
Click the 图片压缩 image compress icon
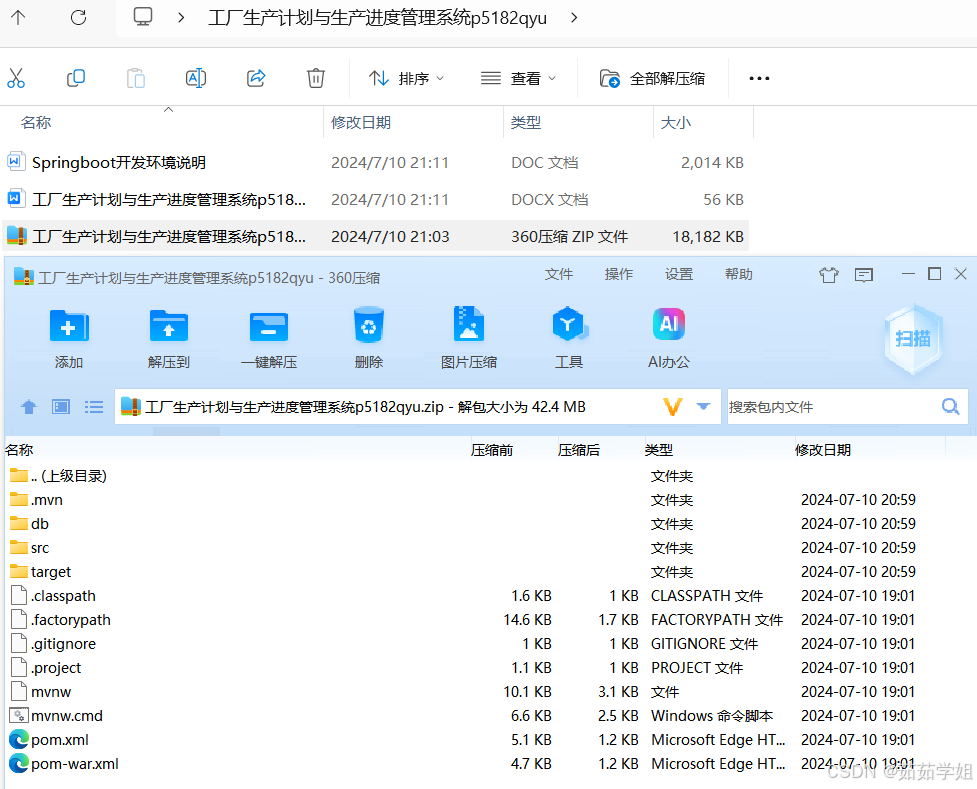point(469,323)
